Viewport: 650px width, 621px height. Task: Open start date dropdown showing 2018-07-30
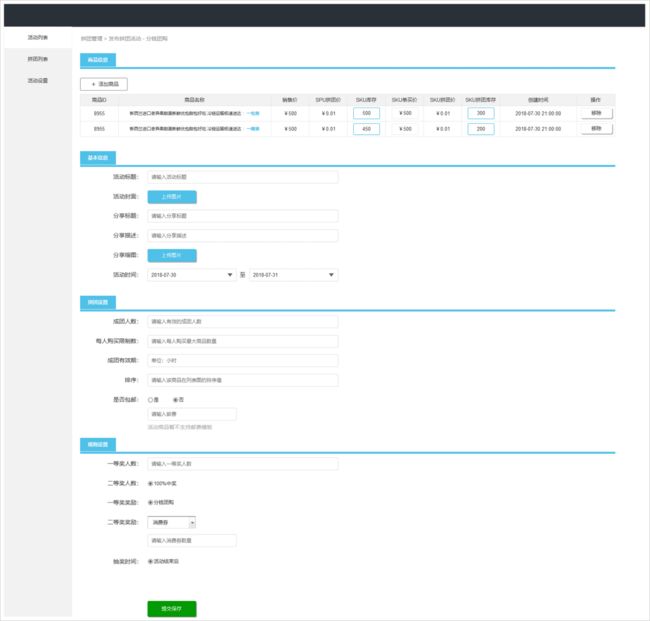coord(192,275)
